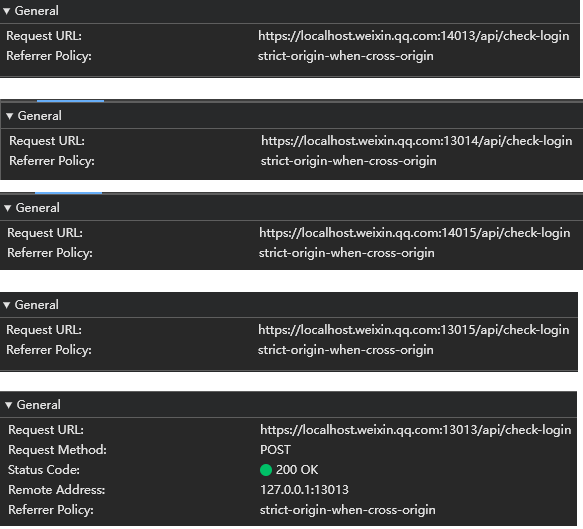Image resolution: width=583 pixels, height=529 pixels.
Task: Click the 200 OK status code text
Action: point(297,470)
